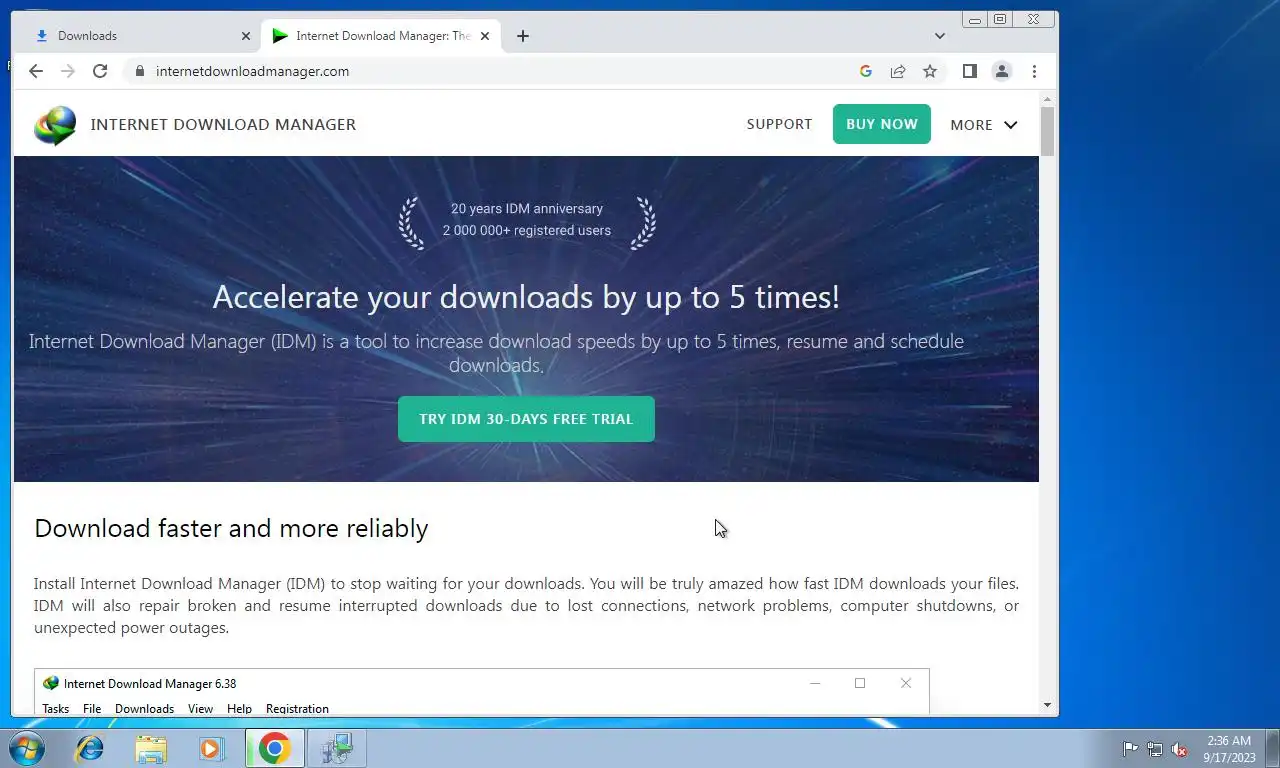Image resolution: width=1280 pixels, height=768 pixels.
Task: Close the Internet Download Manager tab
Action: click(485, 36)
